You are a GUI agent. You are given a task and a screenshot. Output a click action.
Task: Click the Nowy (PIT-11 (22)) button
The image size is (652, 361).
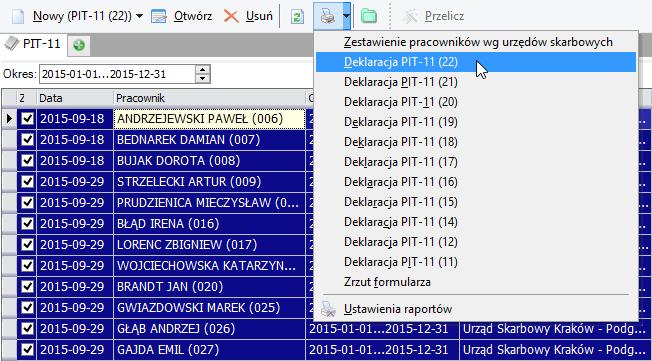[71, 16]
